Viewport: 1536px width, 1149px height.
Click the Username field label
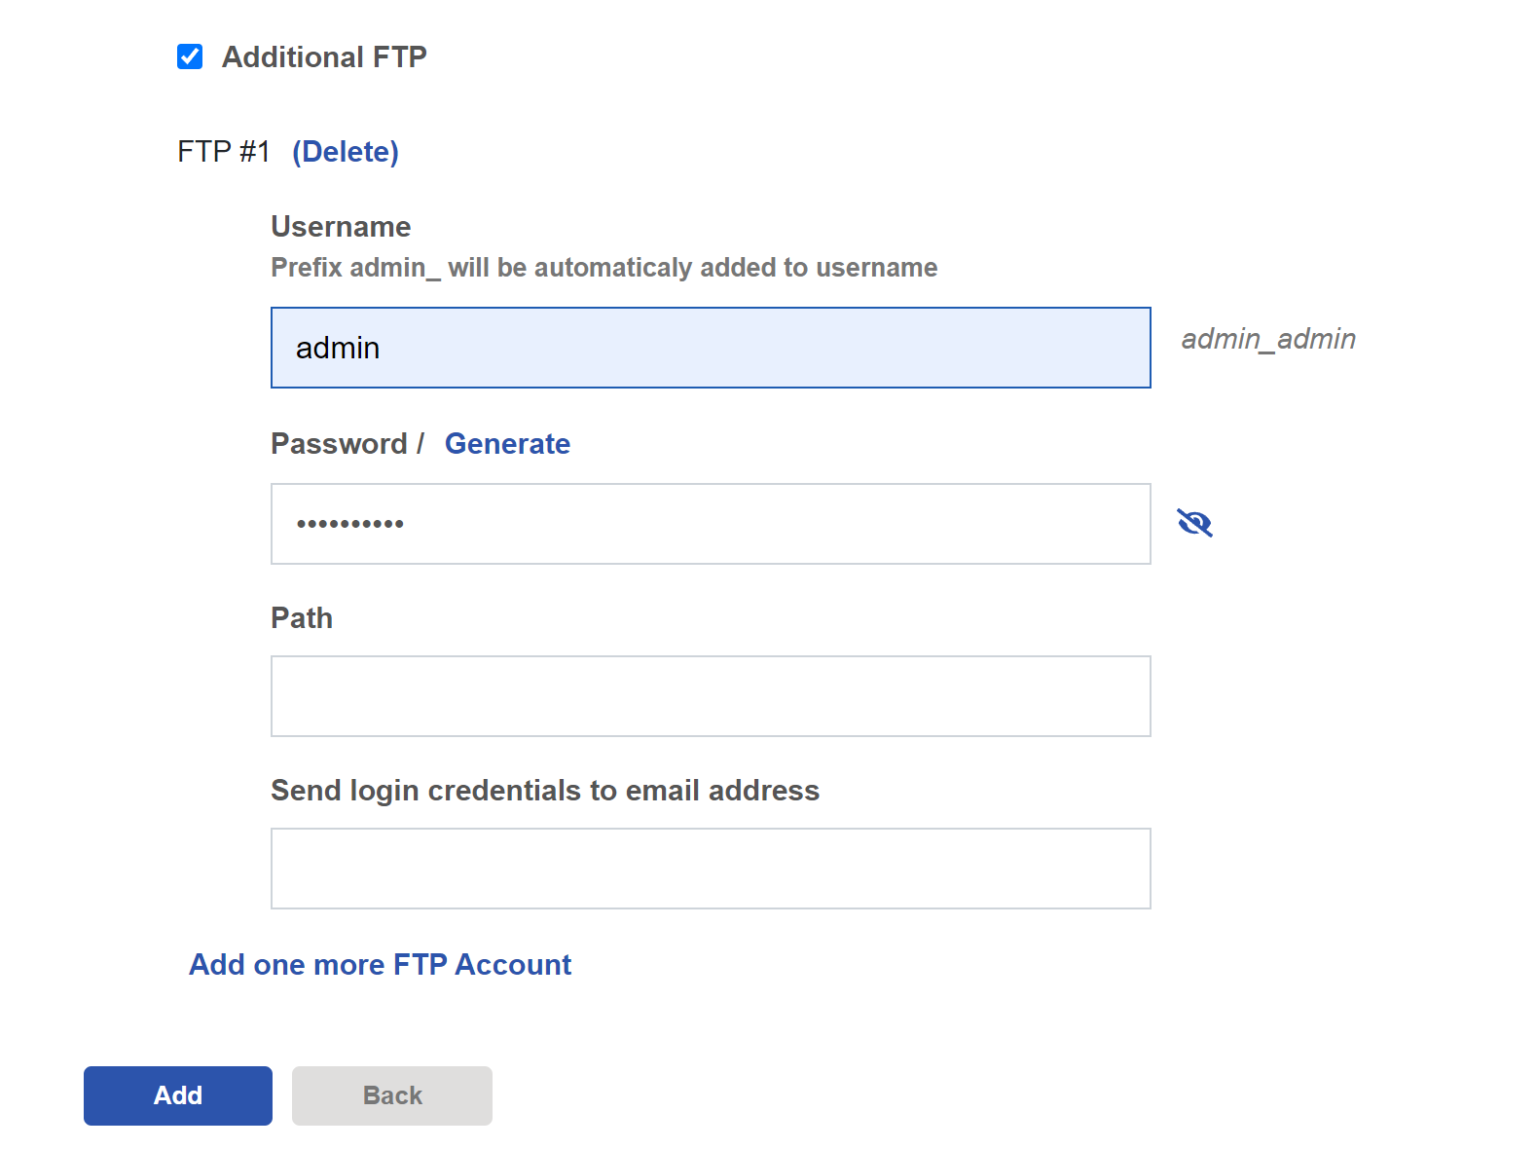coord(341,227)
